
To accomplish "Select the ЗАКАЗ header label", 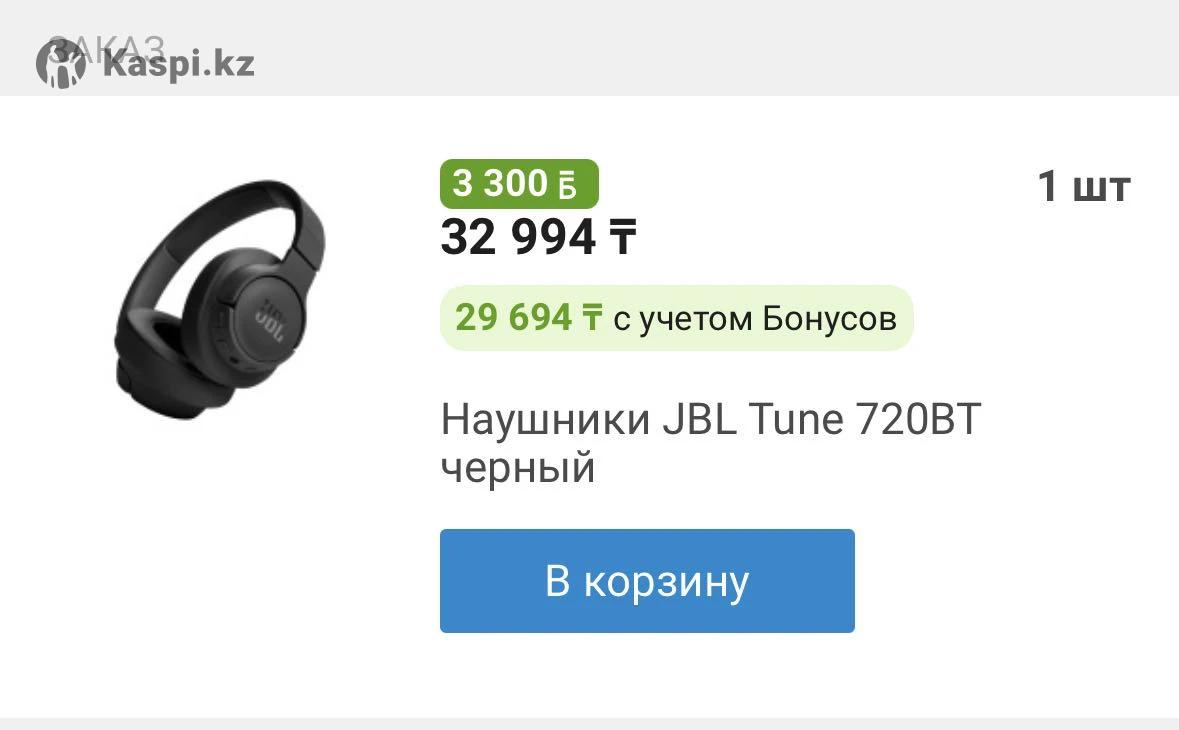I will (105, 50).
